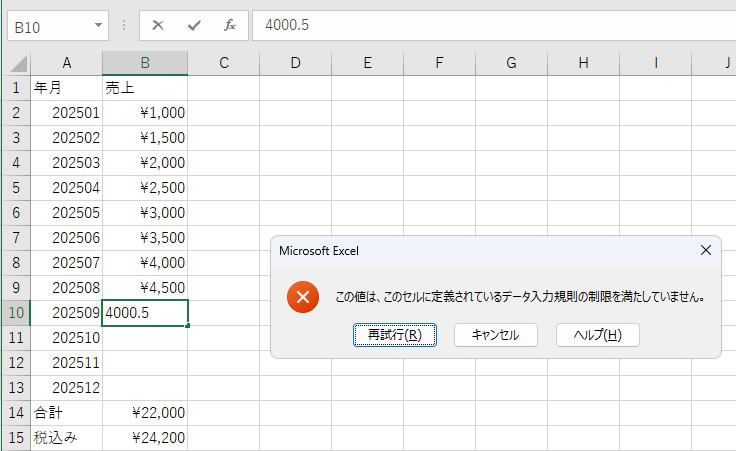Open Insert Function fx icon

click(x=230, y=25)
